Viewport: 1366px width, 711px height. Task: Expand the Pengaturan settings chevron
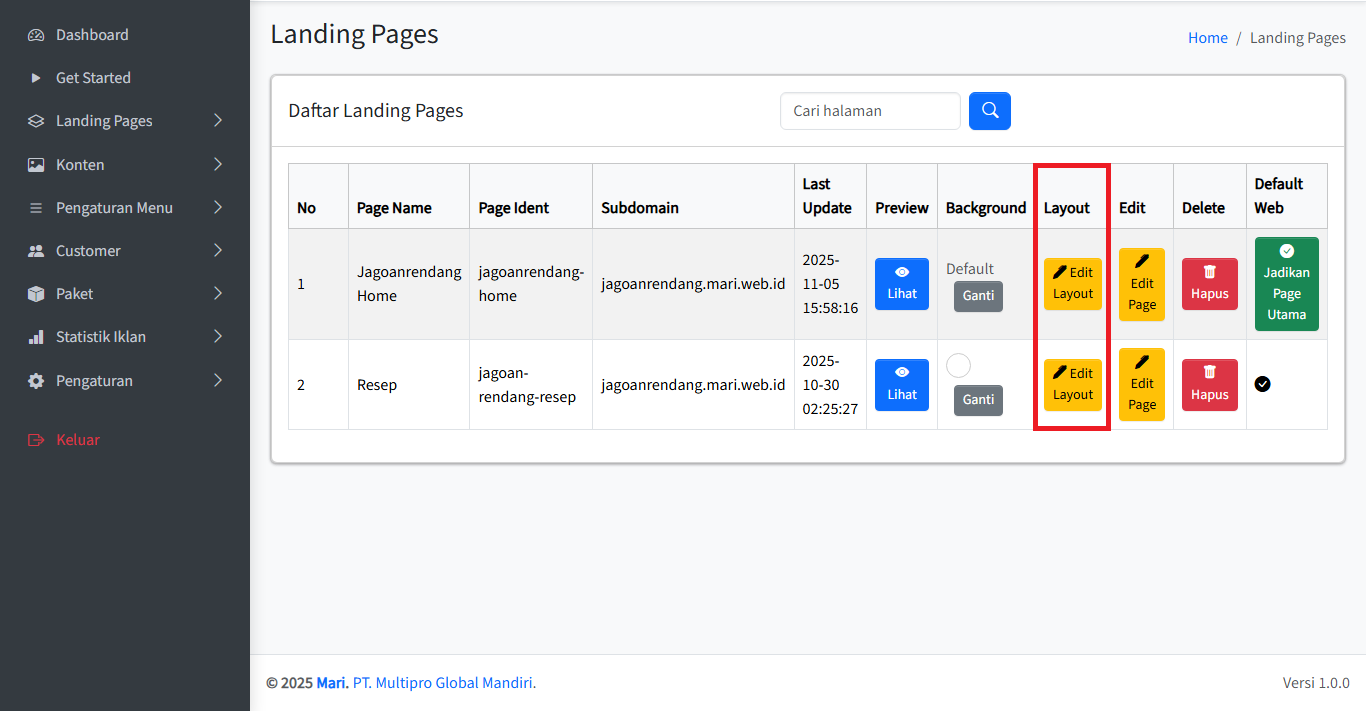coord(218,381)
